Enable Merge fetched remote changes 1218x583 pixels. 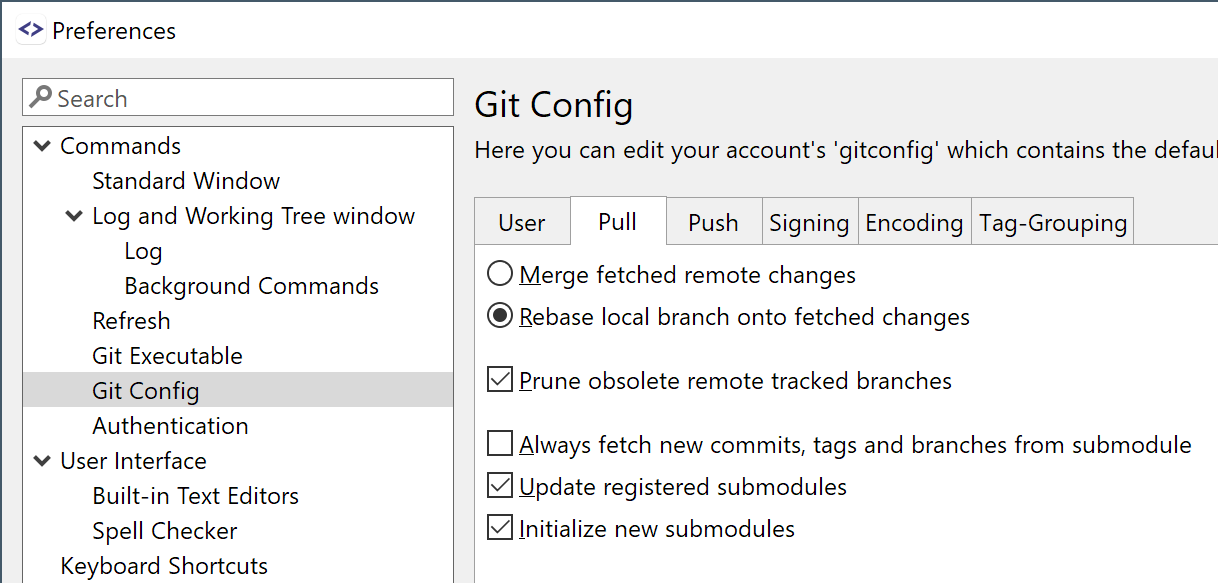point(502,274)
